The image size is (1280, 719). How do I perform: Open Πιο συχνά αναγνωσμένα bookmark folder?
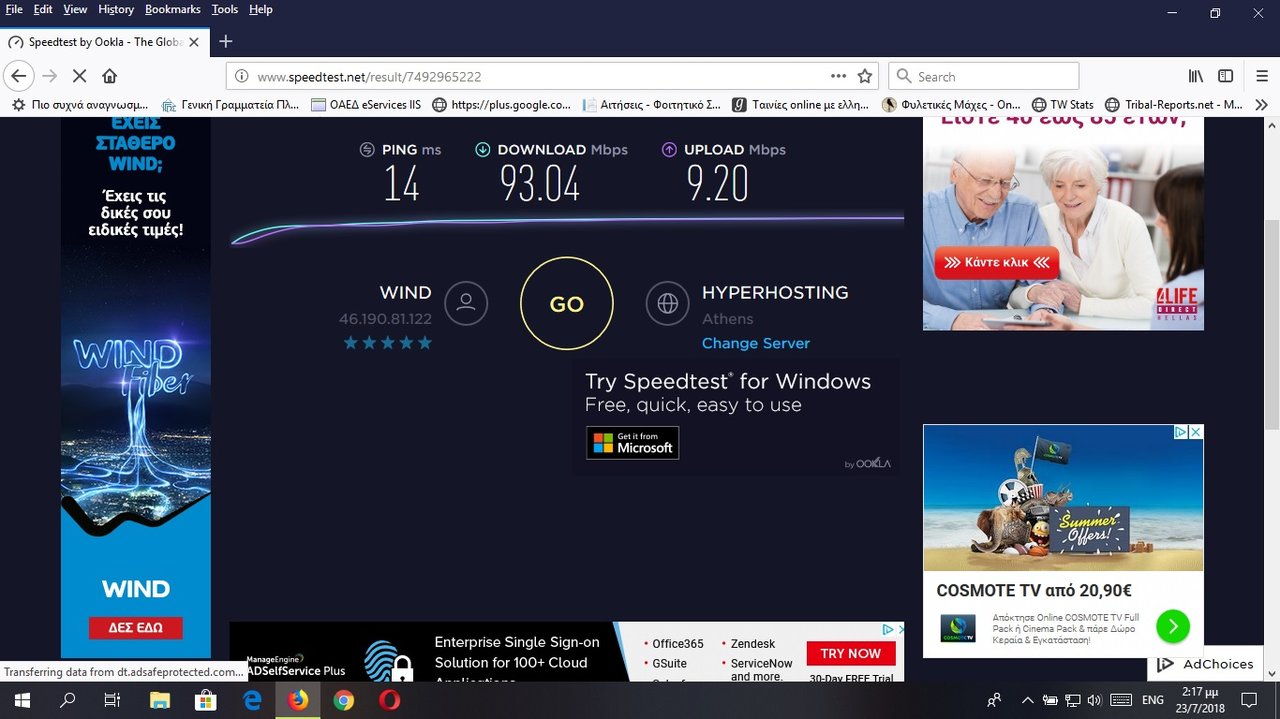[80, 104]
